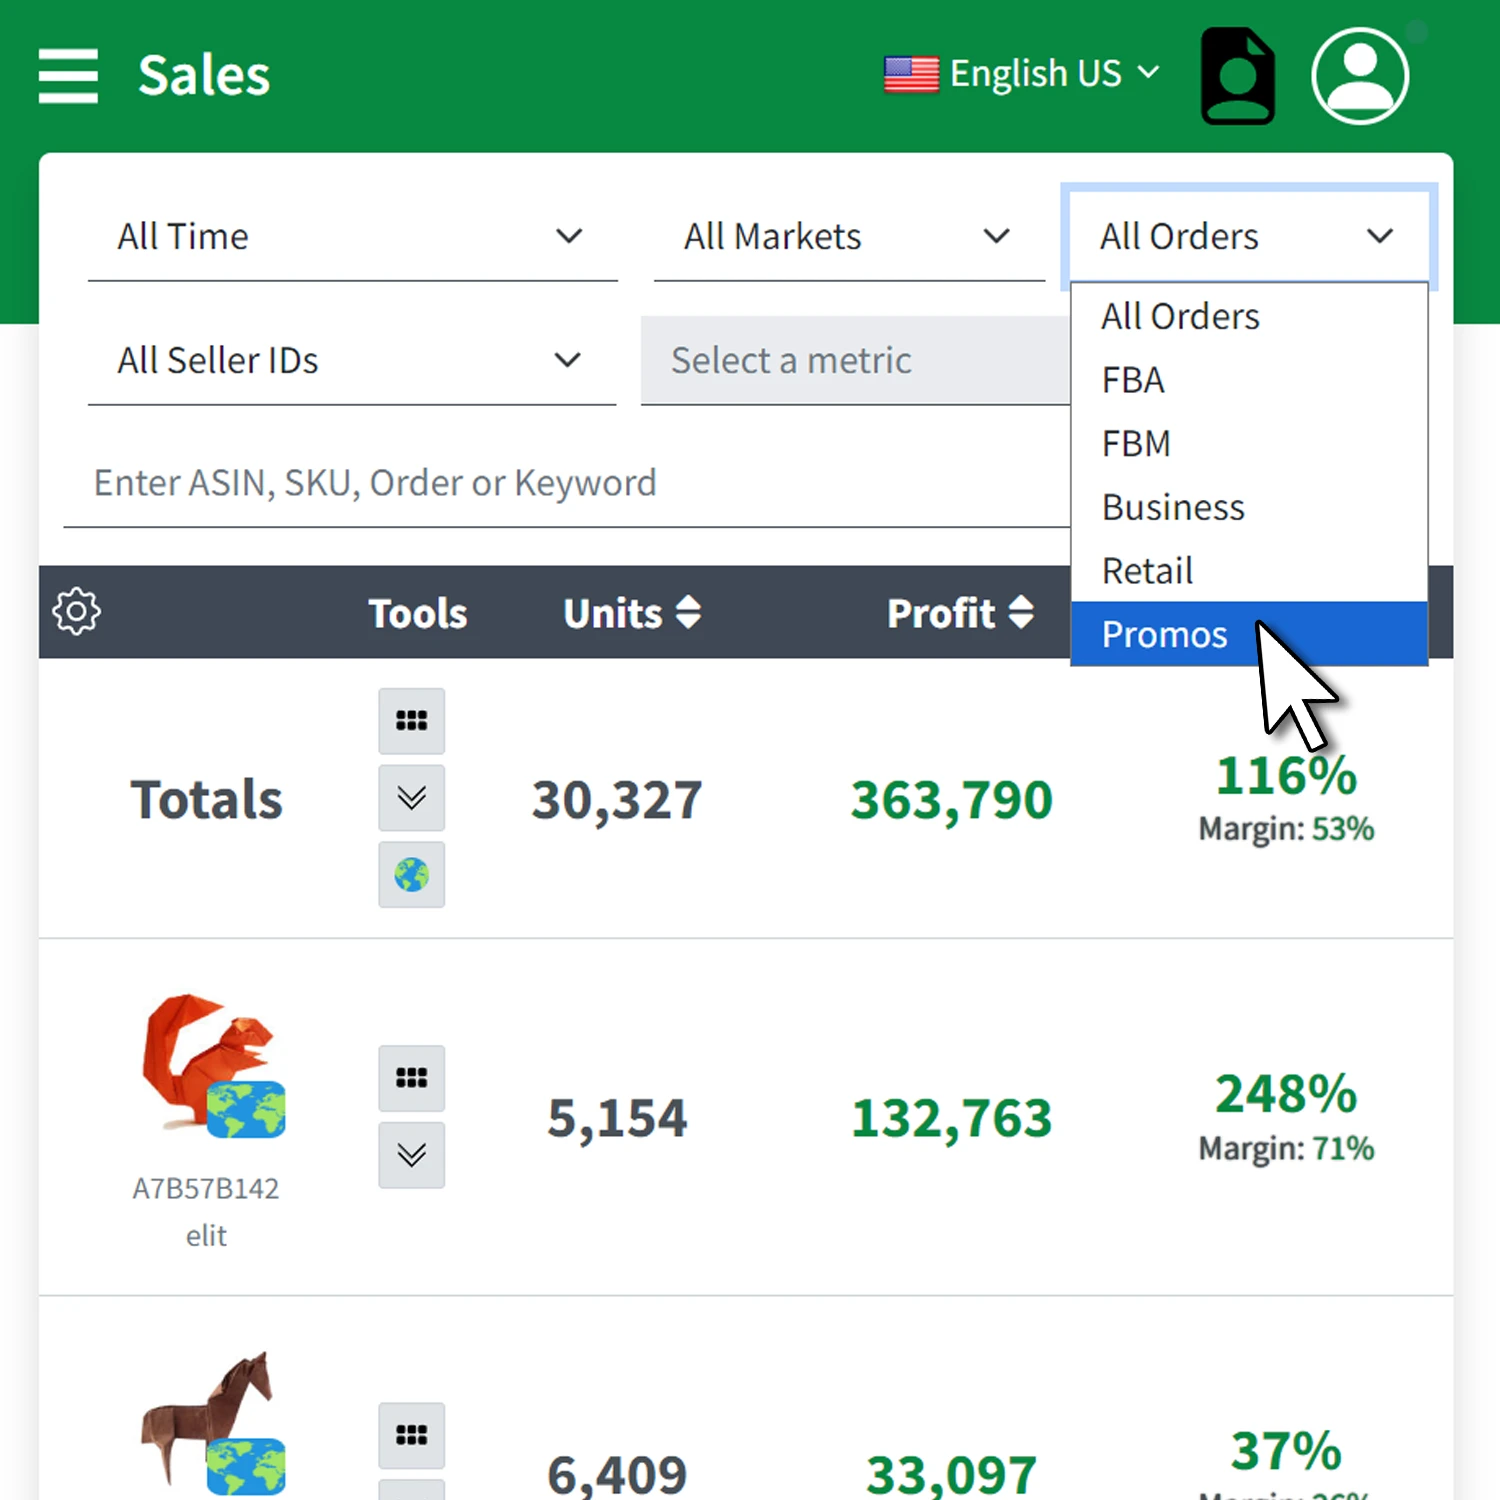1500x1500 pixels.
Task: Click profit value 33,097
Action: (x=952, y=1474)
